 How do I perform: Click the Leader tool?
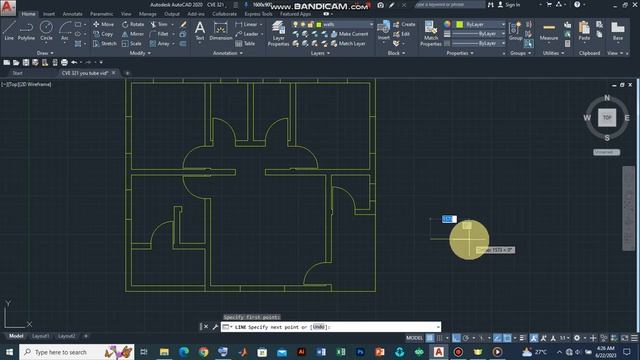click(x=247, y=34)
